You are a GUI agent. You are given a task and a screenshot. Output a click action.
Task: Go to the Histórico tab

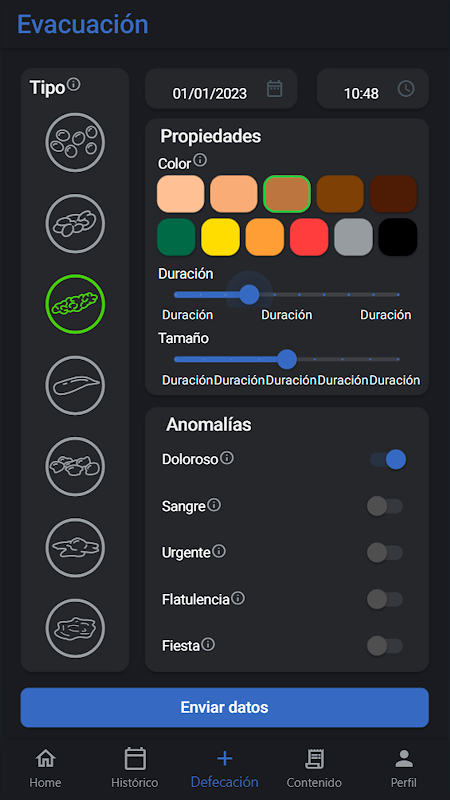pyautogui.click(x=135, y=767)
